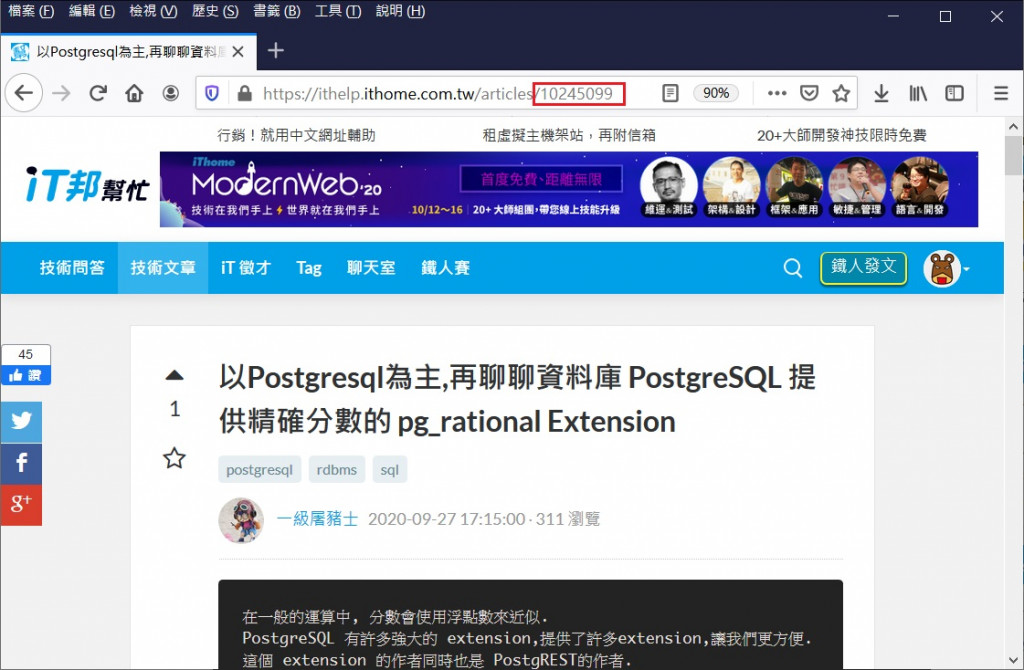The width and height of the screenshot is (1024, 670).
Task: Click the Facebook like 讚 button
Action: click(x=25, y=375)
